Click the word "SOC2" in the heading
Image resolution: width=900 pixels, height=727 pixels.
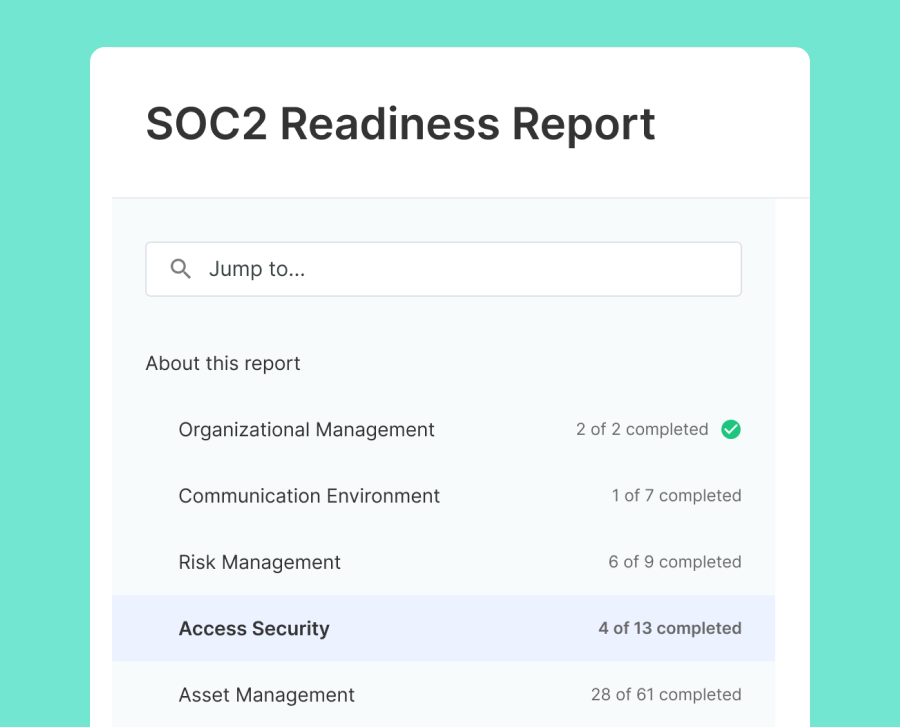point(206,124)
